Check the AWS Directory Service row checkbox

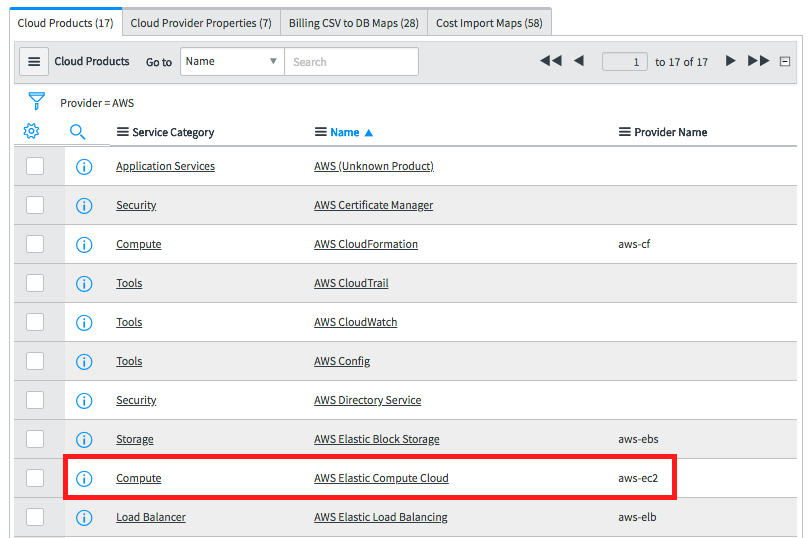point(35,400)
